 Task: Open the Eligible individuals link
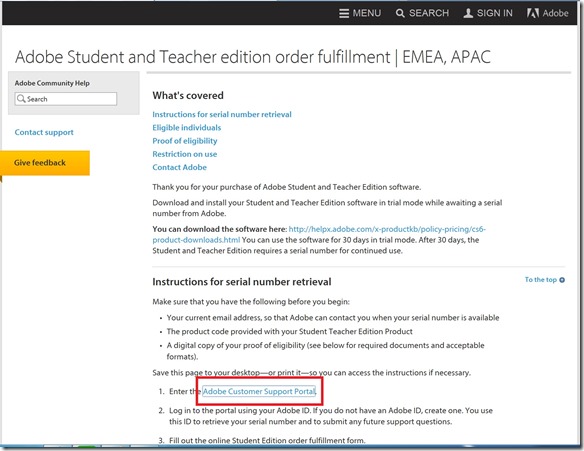tap(187, 128)
